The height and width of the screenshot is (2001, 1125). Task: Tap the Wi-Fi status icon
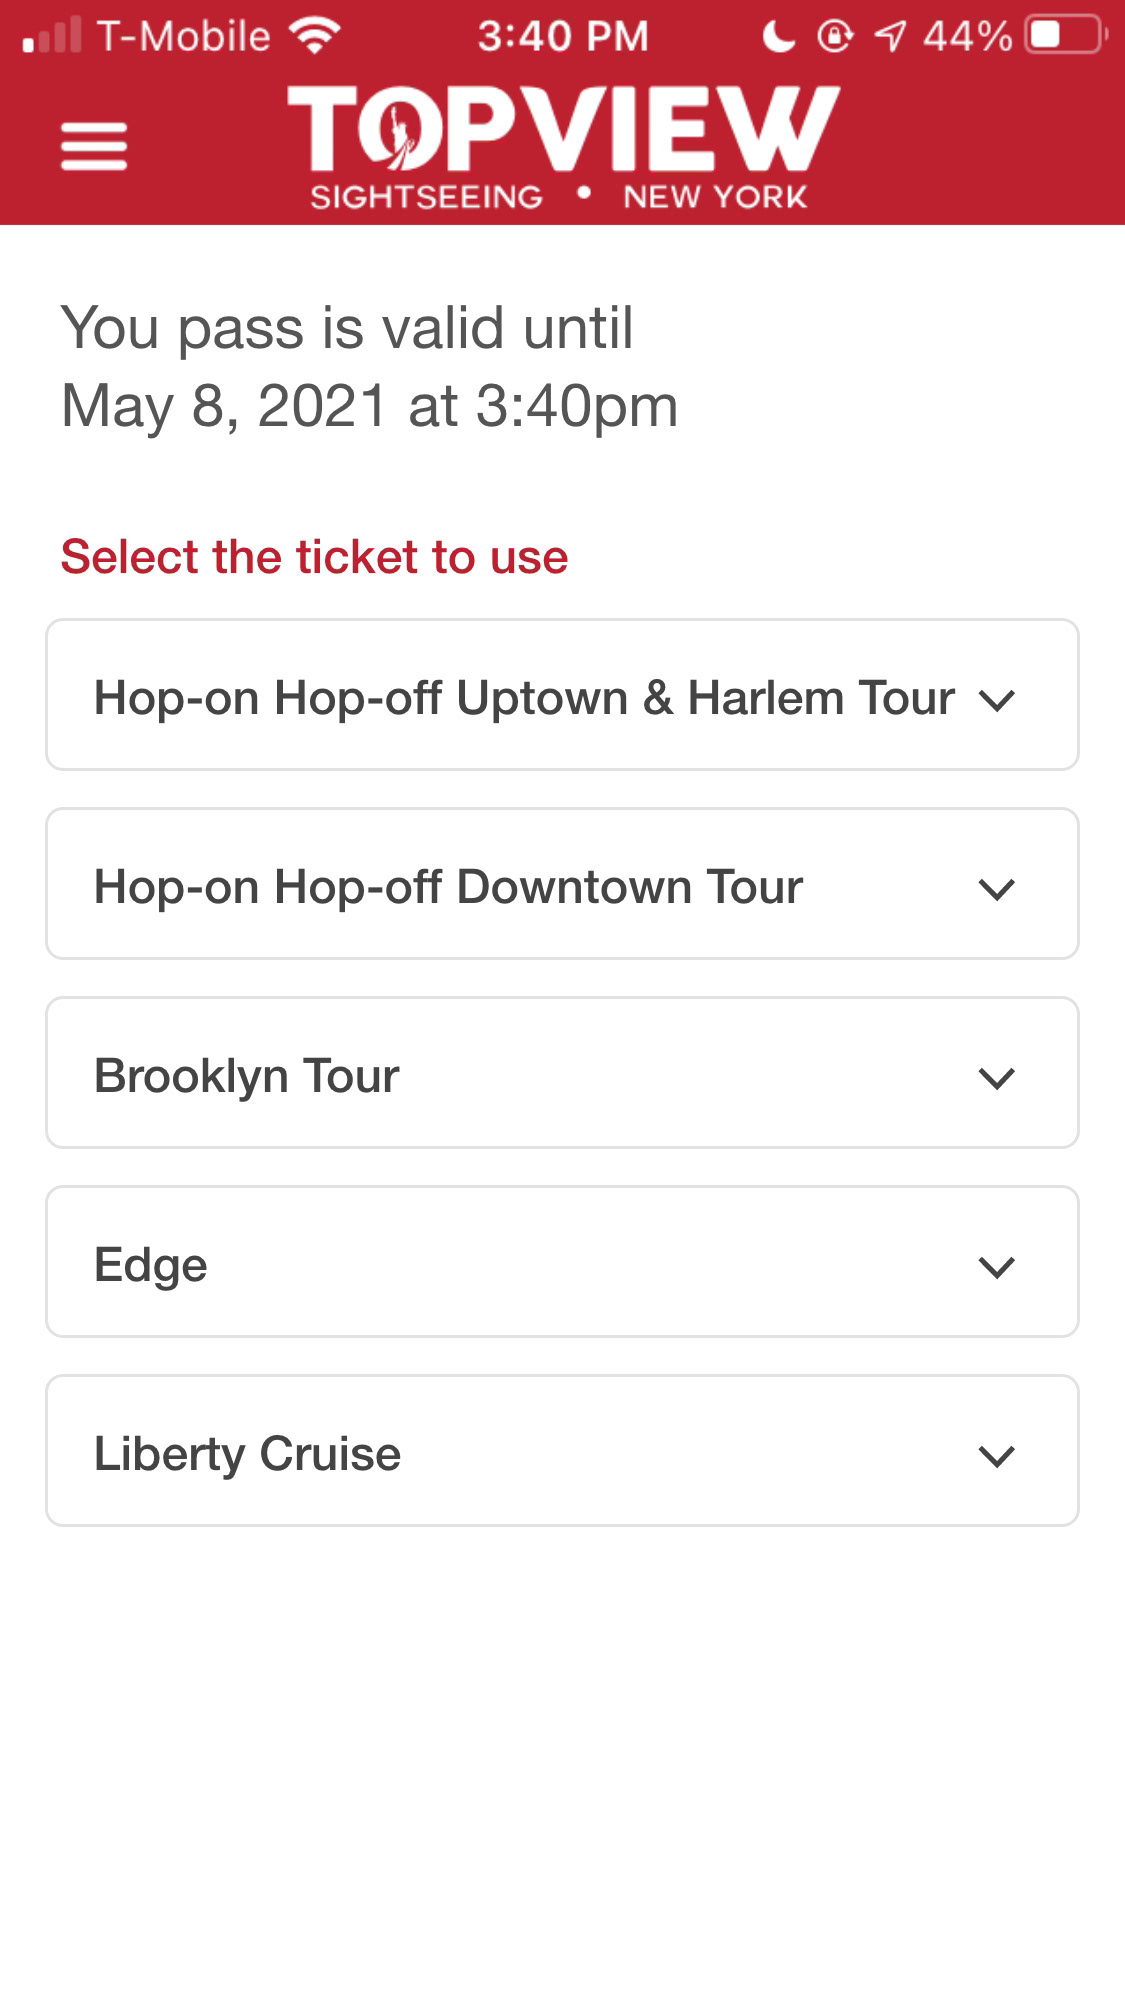point(315,37)
